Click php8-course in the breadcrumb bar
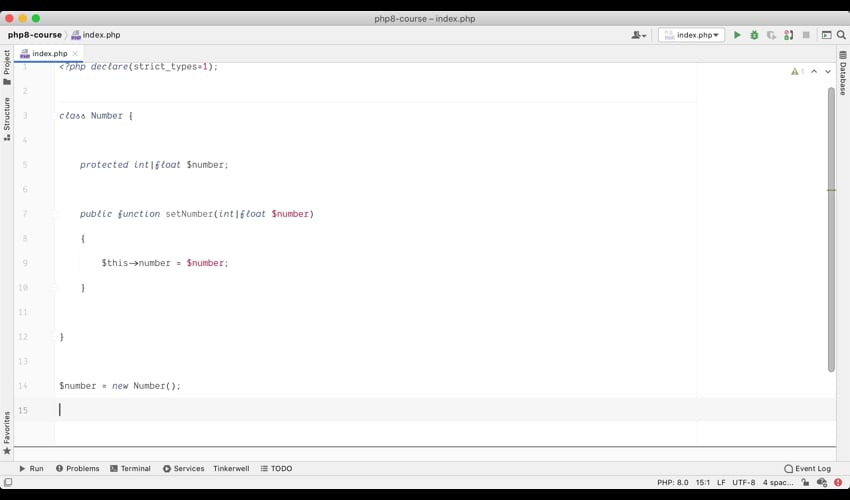This screenshot has width=850, height=500. click(35, 35)
